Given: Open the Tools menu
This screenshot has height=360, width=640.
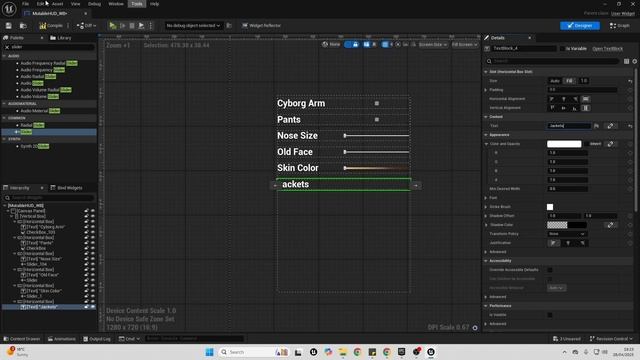Looking at the screenshot, I should point(137,4).
